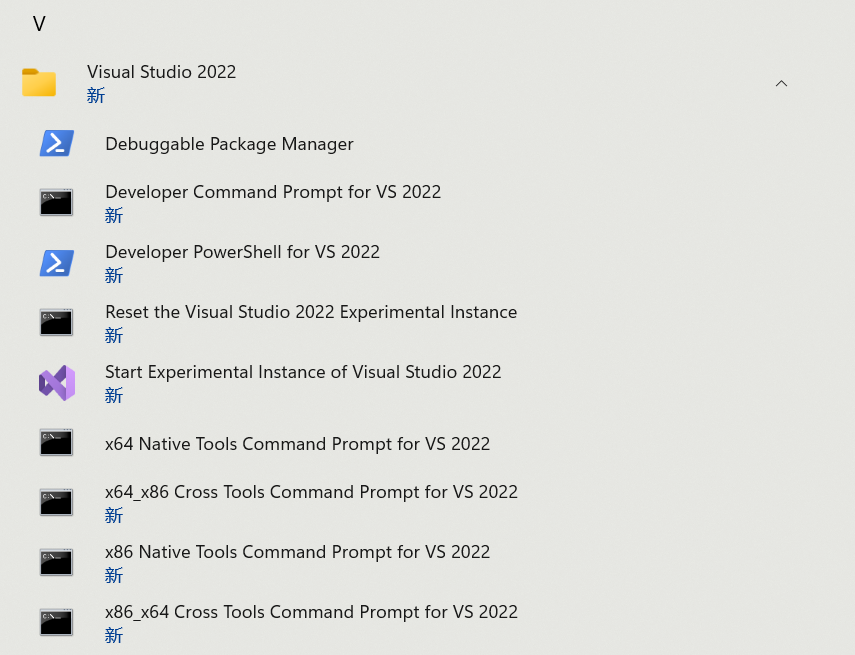Click the Developer Command Prompt console icon
This screenshot has width=855, height=655.
(56, 202)
